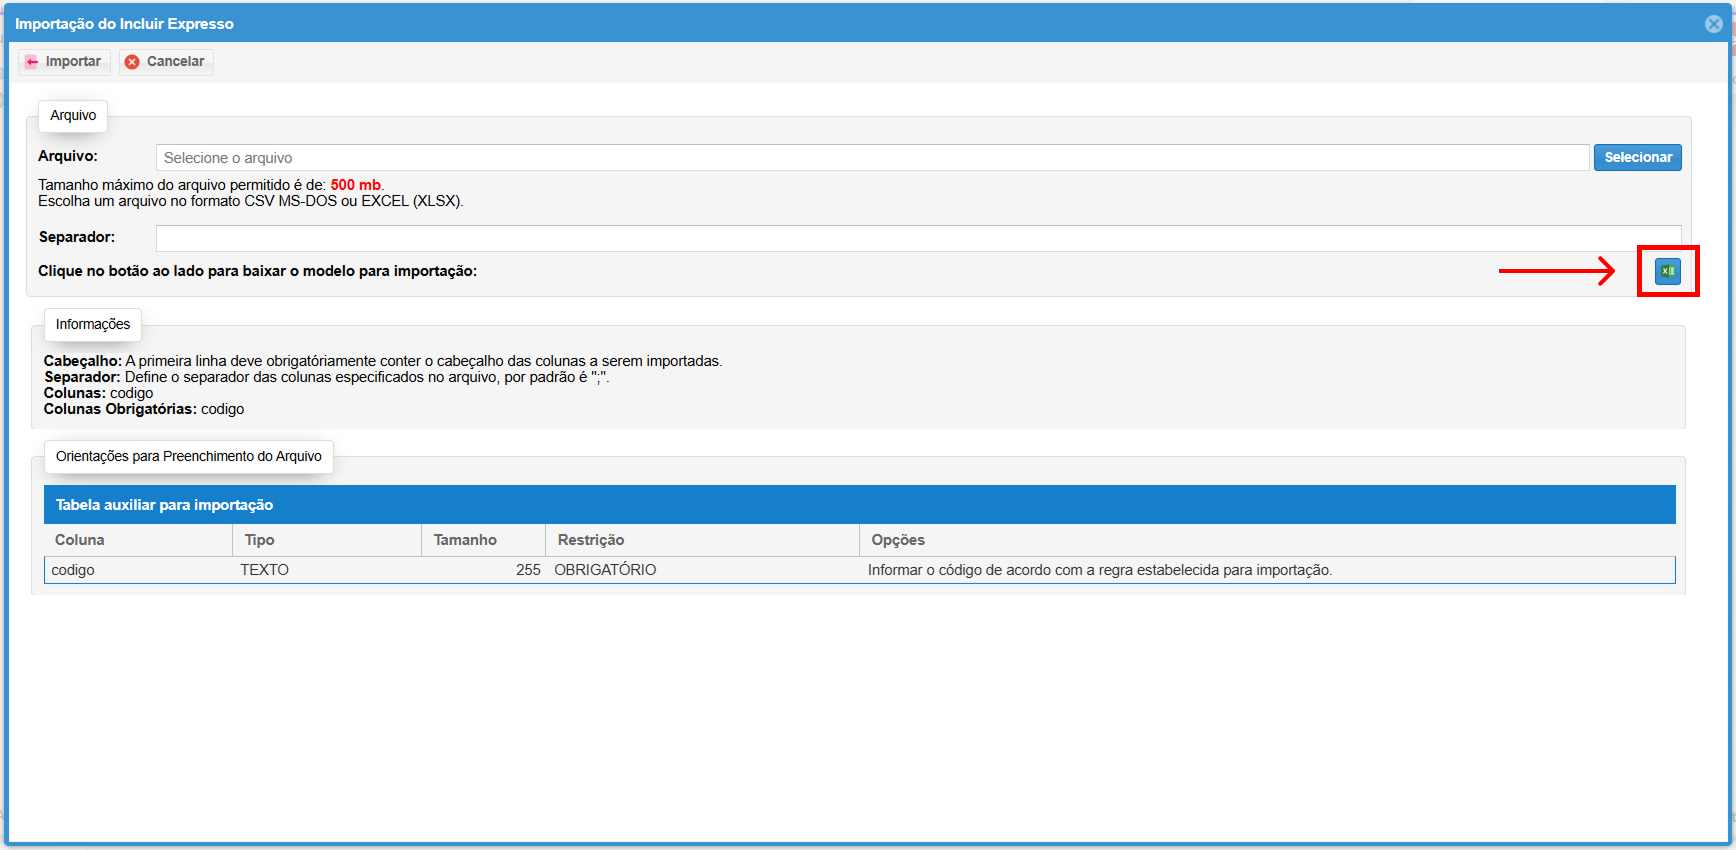Click the Opções column header
This screenshot has width=1736, height=850.
[898, 540]
